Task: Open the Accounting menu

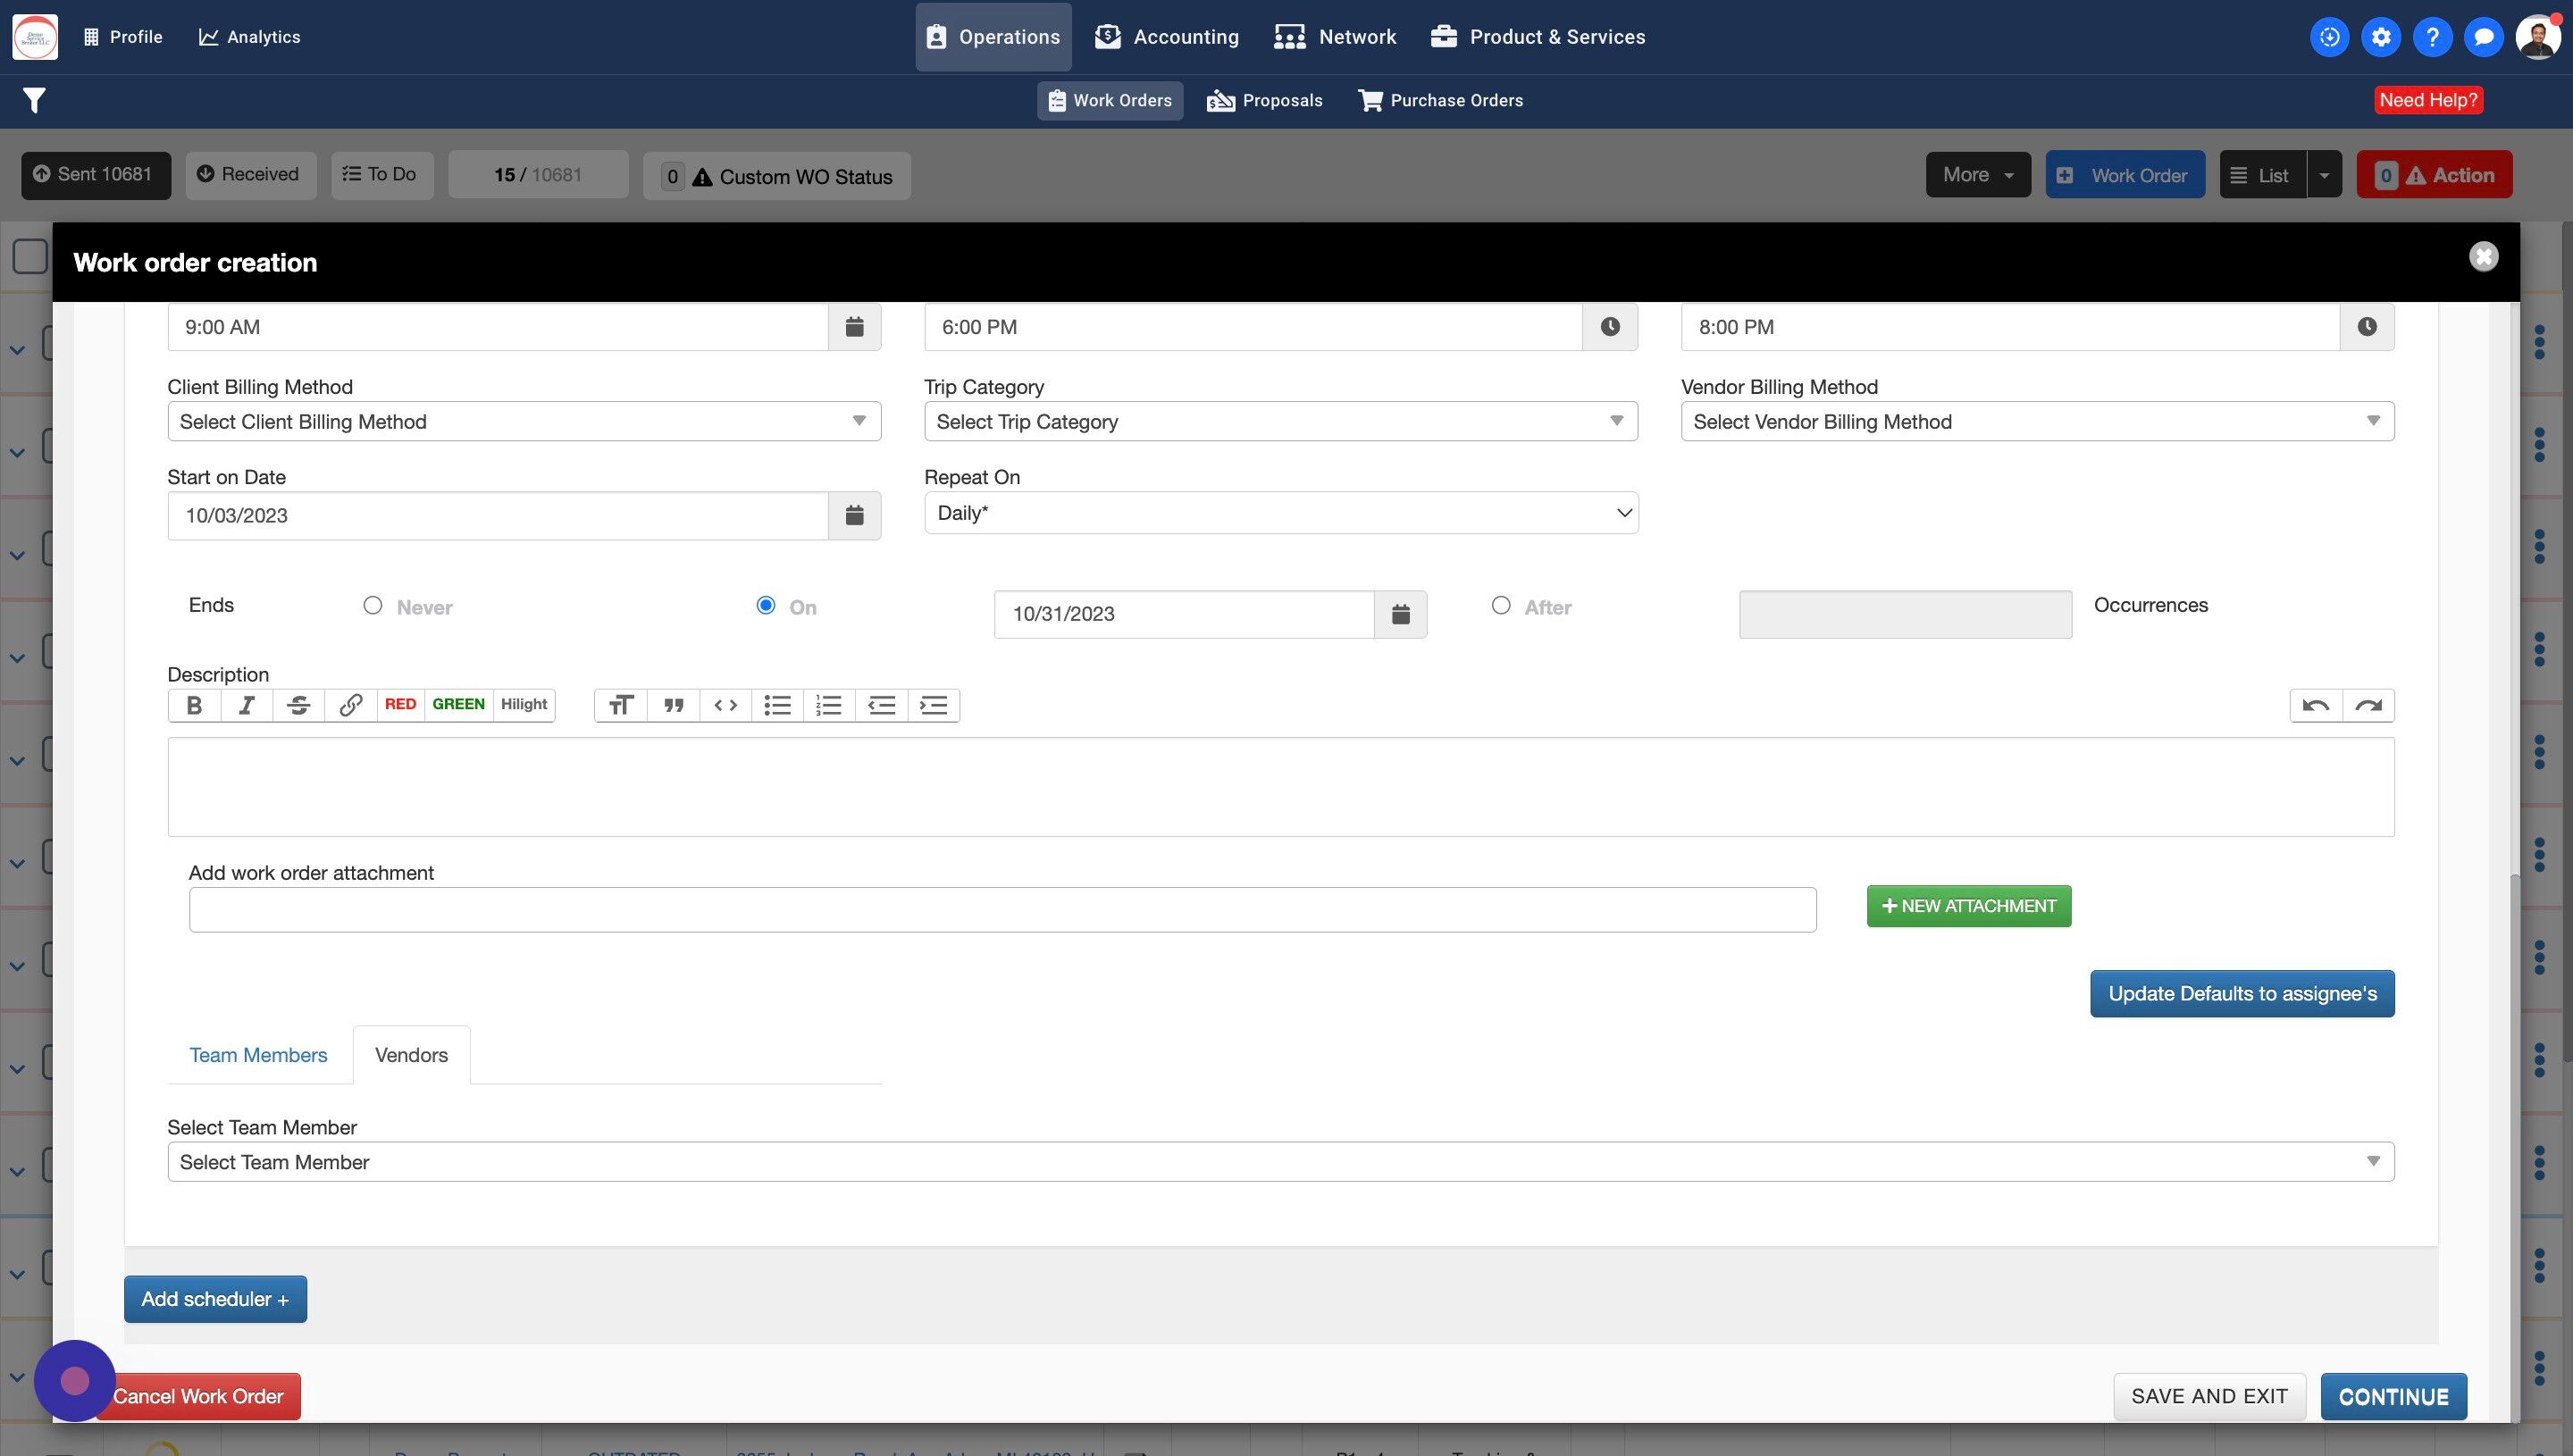Action: click(1166, 37)
